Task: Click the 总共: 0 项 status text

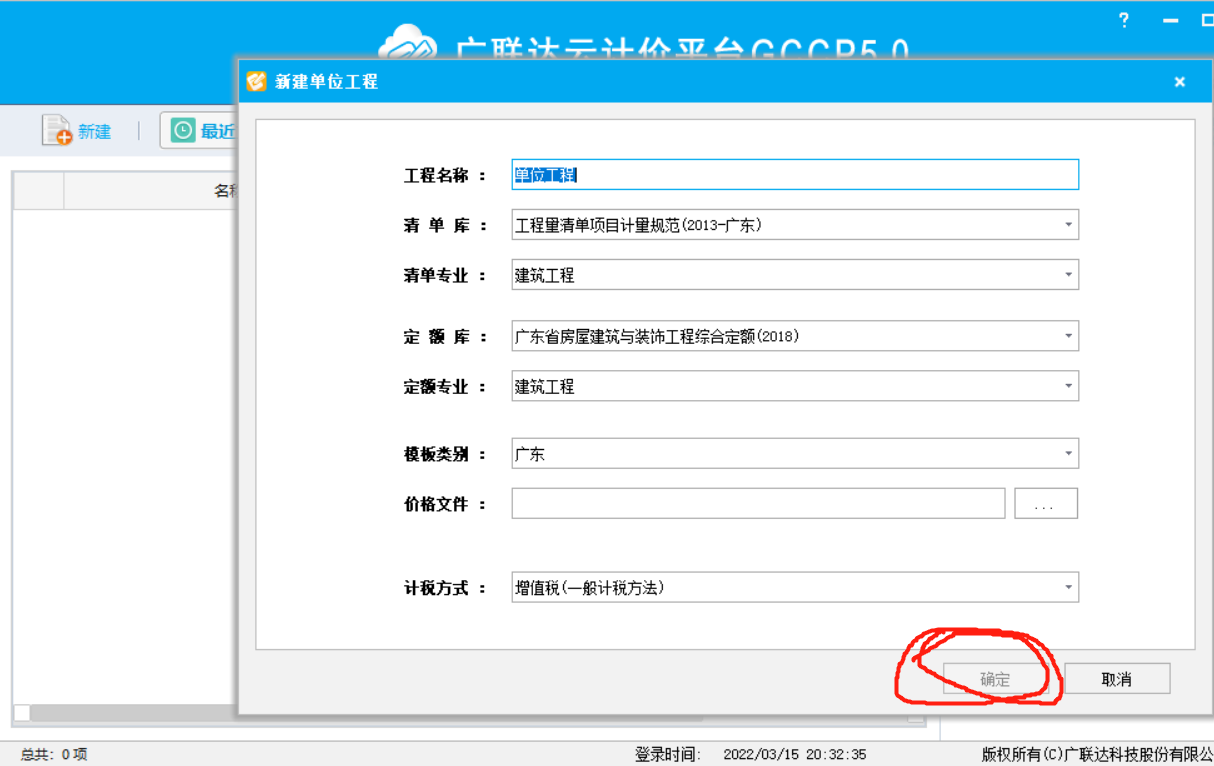Action: click(54, 755)
